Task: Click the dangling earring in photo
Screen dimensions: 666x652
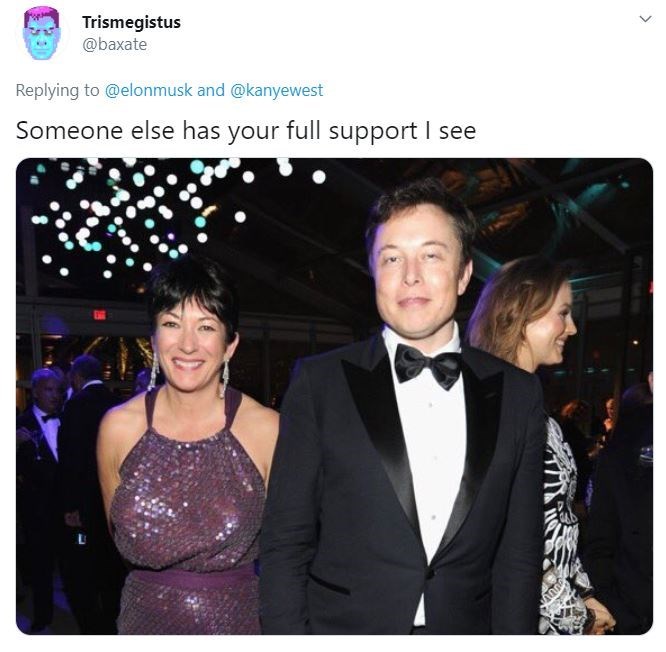Action: [x=224, y=378]
